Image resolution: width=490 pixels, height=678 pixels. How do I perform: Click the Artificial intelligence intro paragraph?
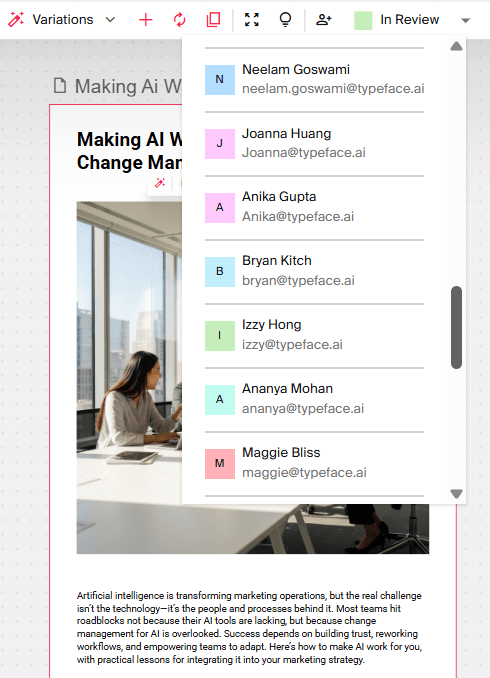click(x=249, y=627)
